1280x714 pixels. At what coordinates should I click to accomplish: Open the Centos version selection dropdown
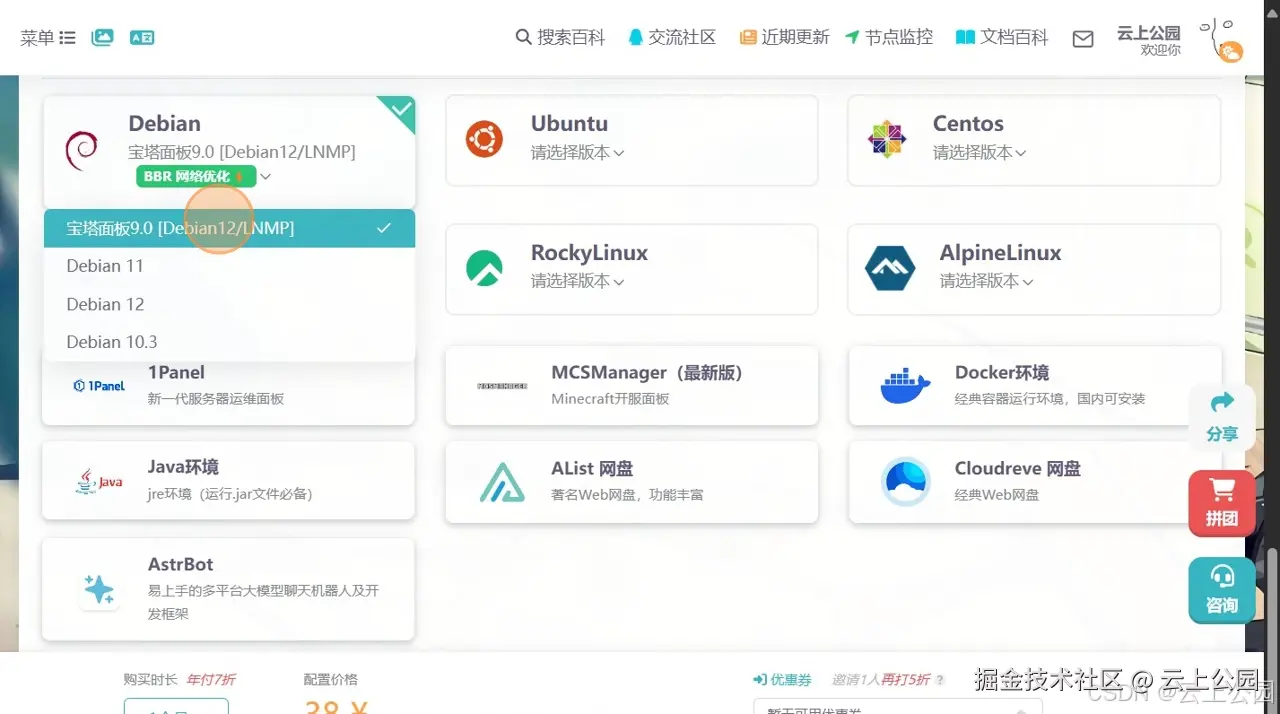[980, 154]
